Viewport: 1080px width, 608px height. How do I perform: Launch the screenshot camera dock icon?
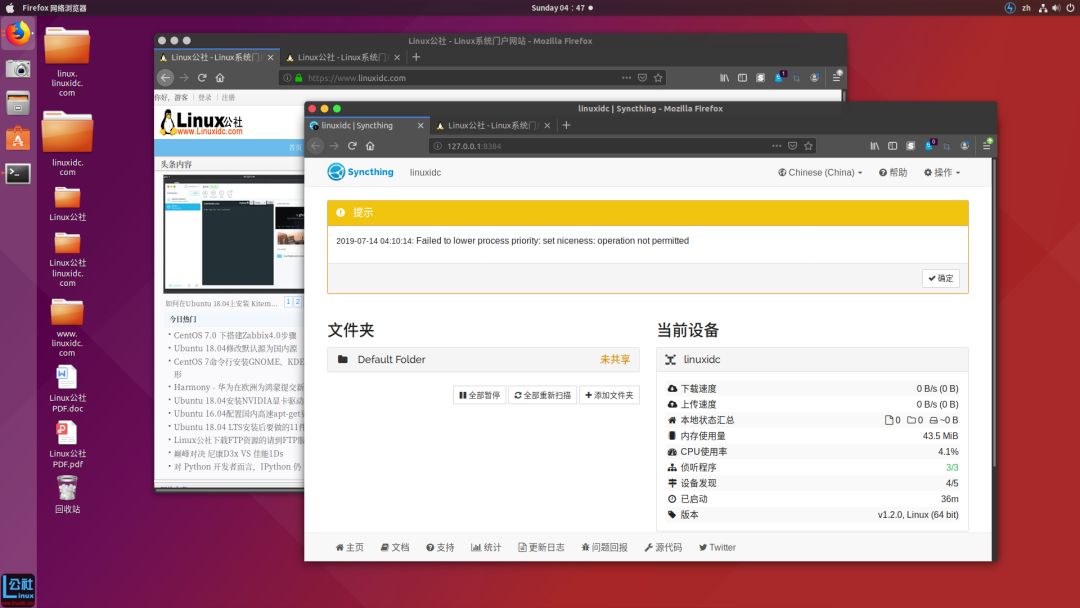18,69
